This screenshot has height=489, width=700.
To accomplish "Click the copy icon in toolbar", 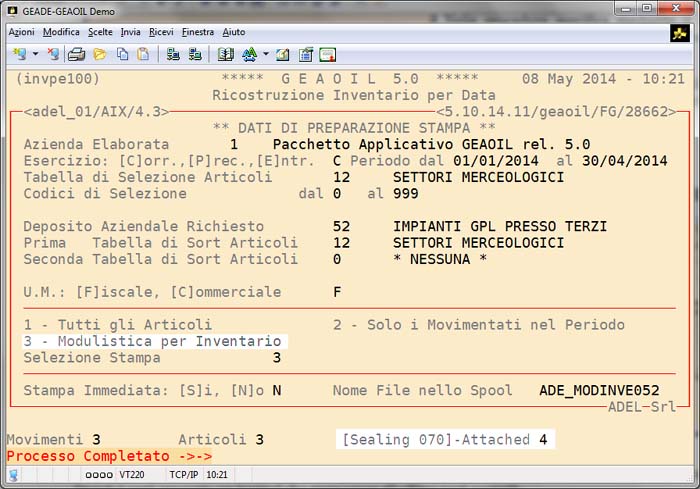I will (122, 54).
